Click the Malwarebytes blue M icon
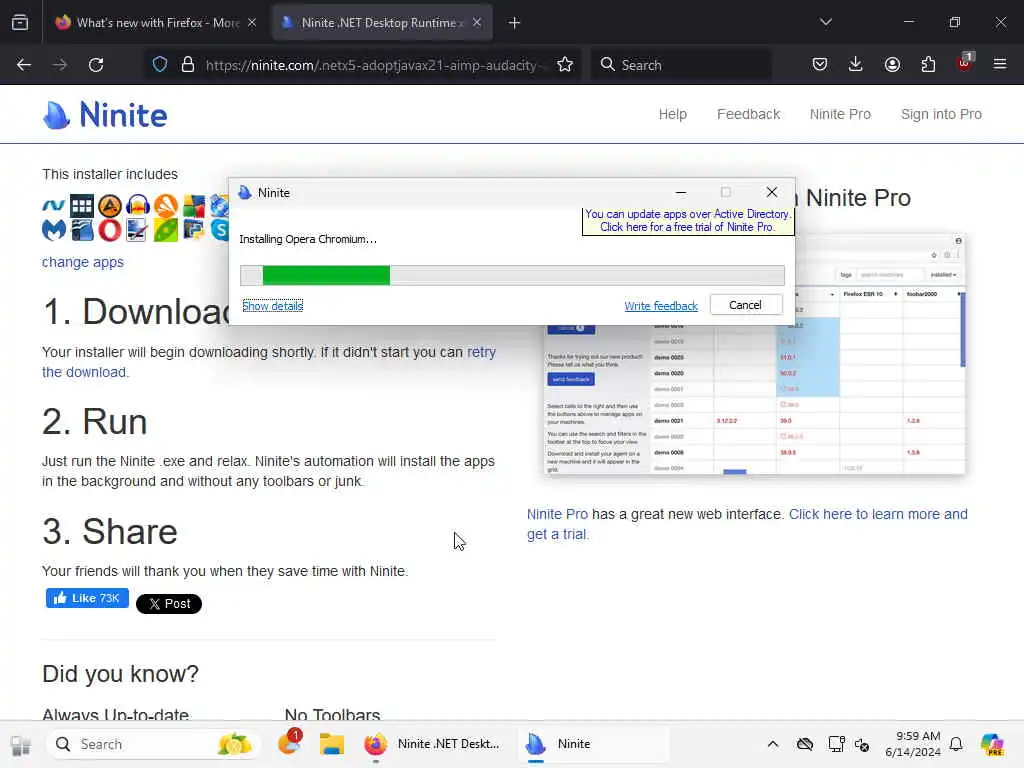 (54, 230)
